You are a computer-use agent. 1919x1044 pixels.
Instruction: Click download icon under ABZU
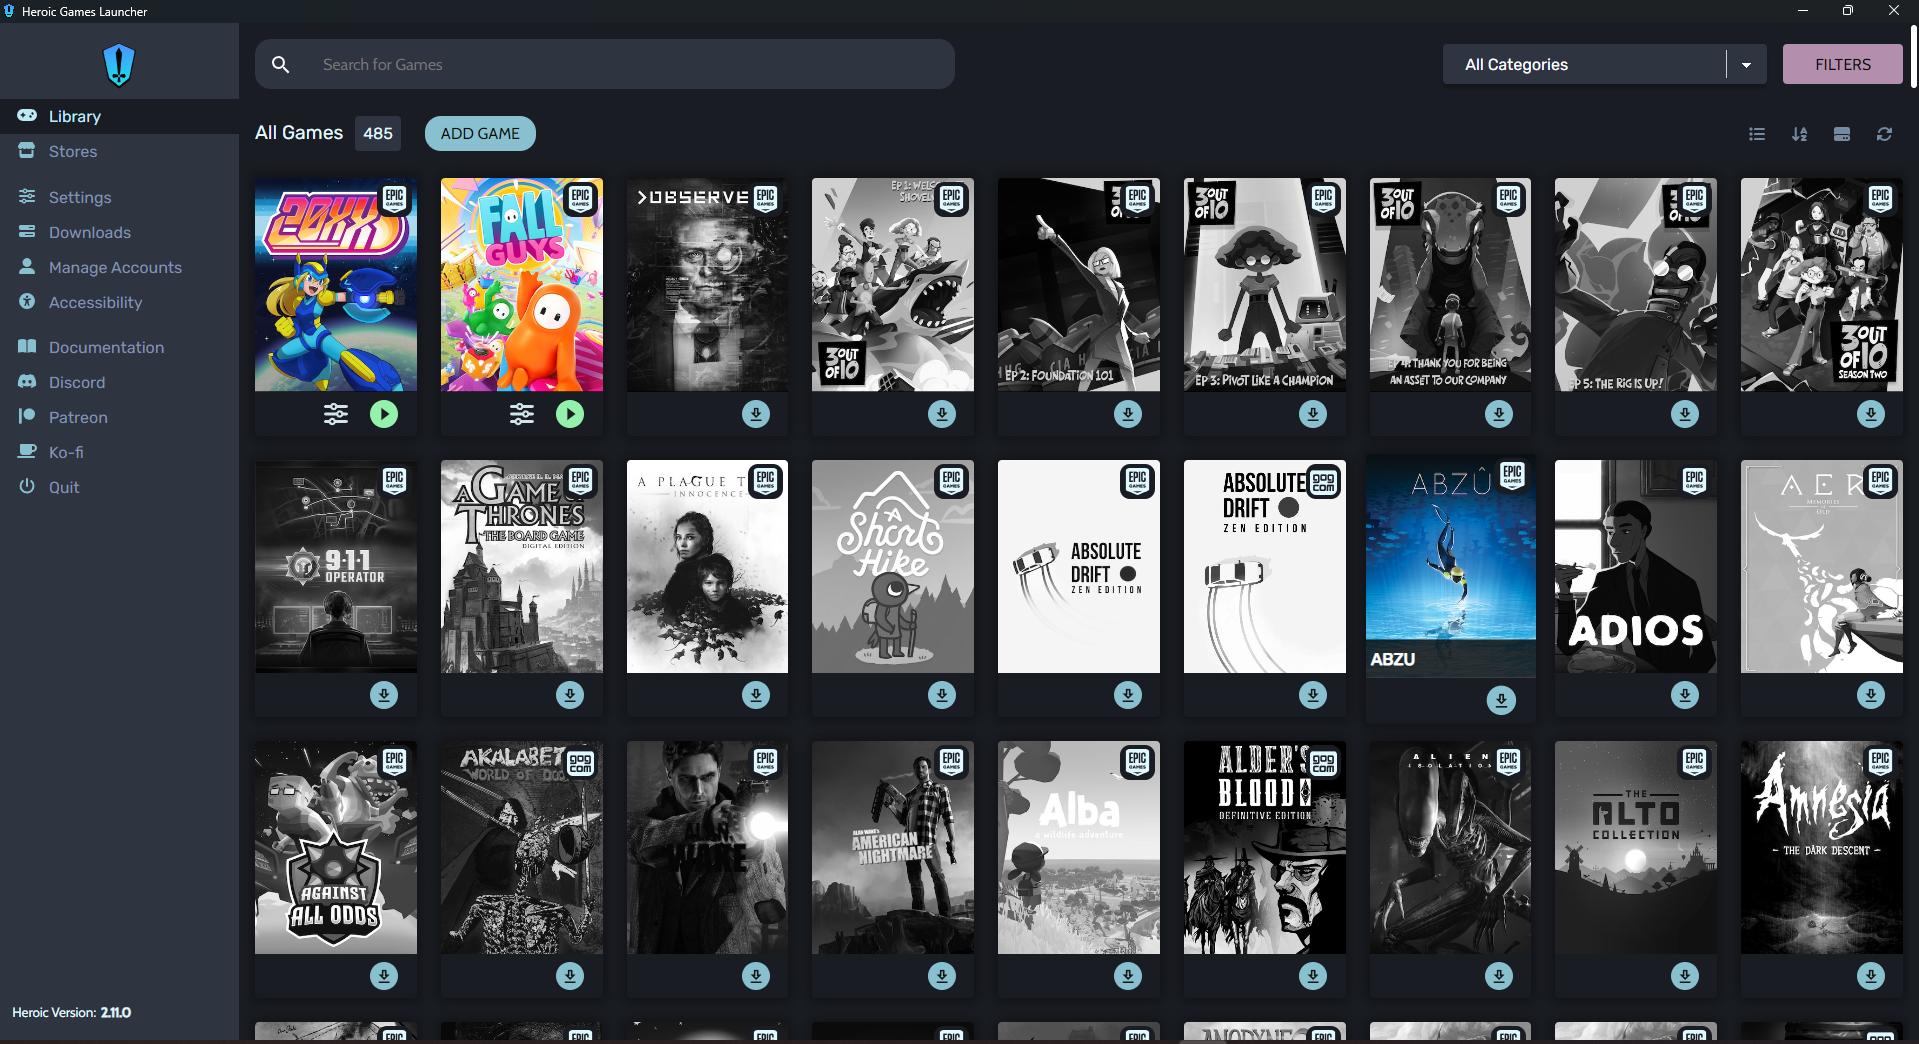coord(1500,700)
